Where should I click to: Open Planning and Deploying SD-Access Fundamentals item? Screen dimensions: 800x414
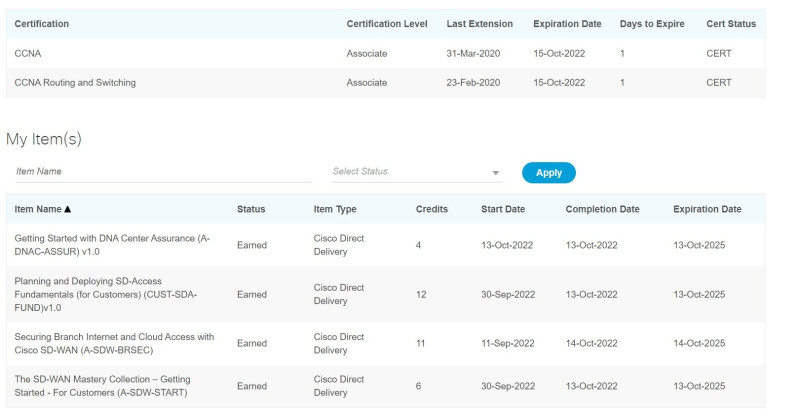106,295
